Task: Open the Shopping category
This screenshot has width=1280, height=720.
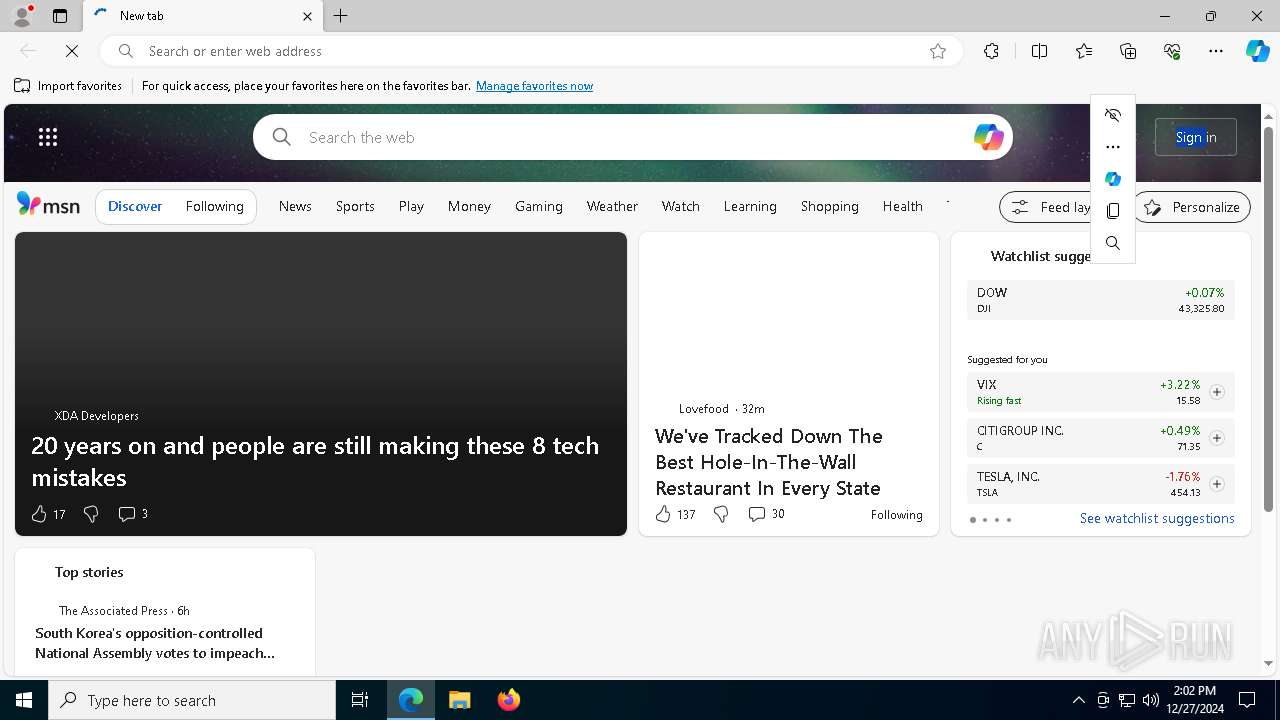Action: coord(830,206)
